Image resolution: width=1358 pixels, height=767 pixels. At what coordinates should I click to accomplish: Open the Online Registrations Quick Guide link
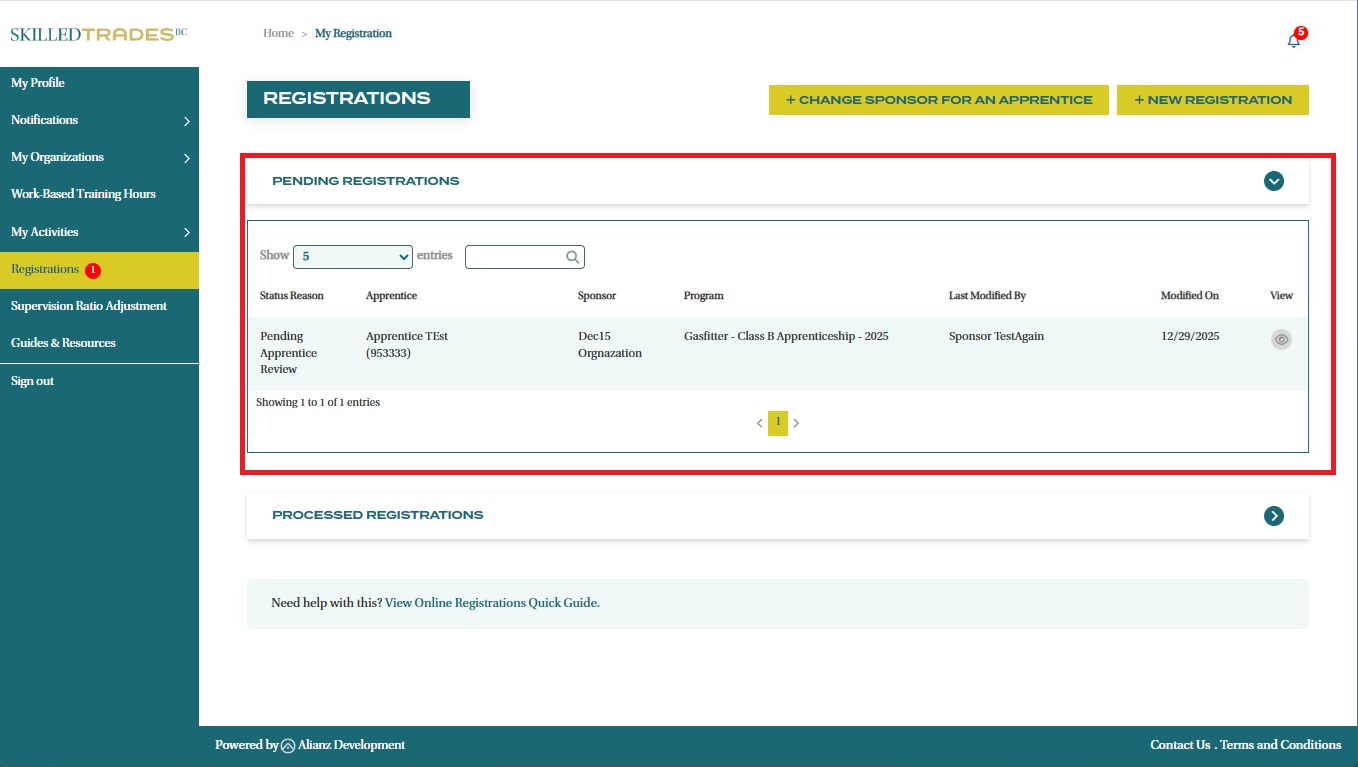tap(492, 603)
